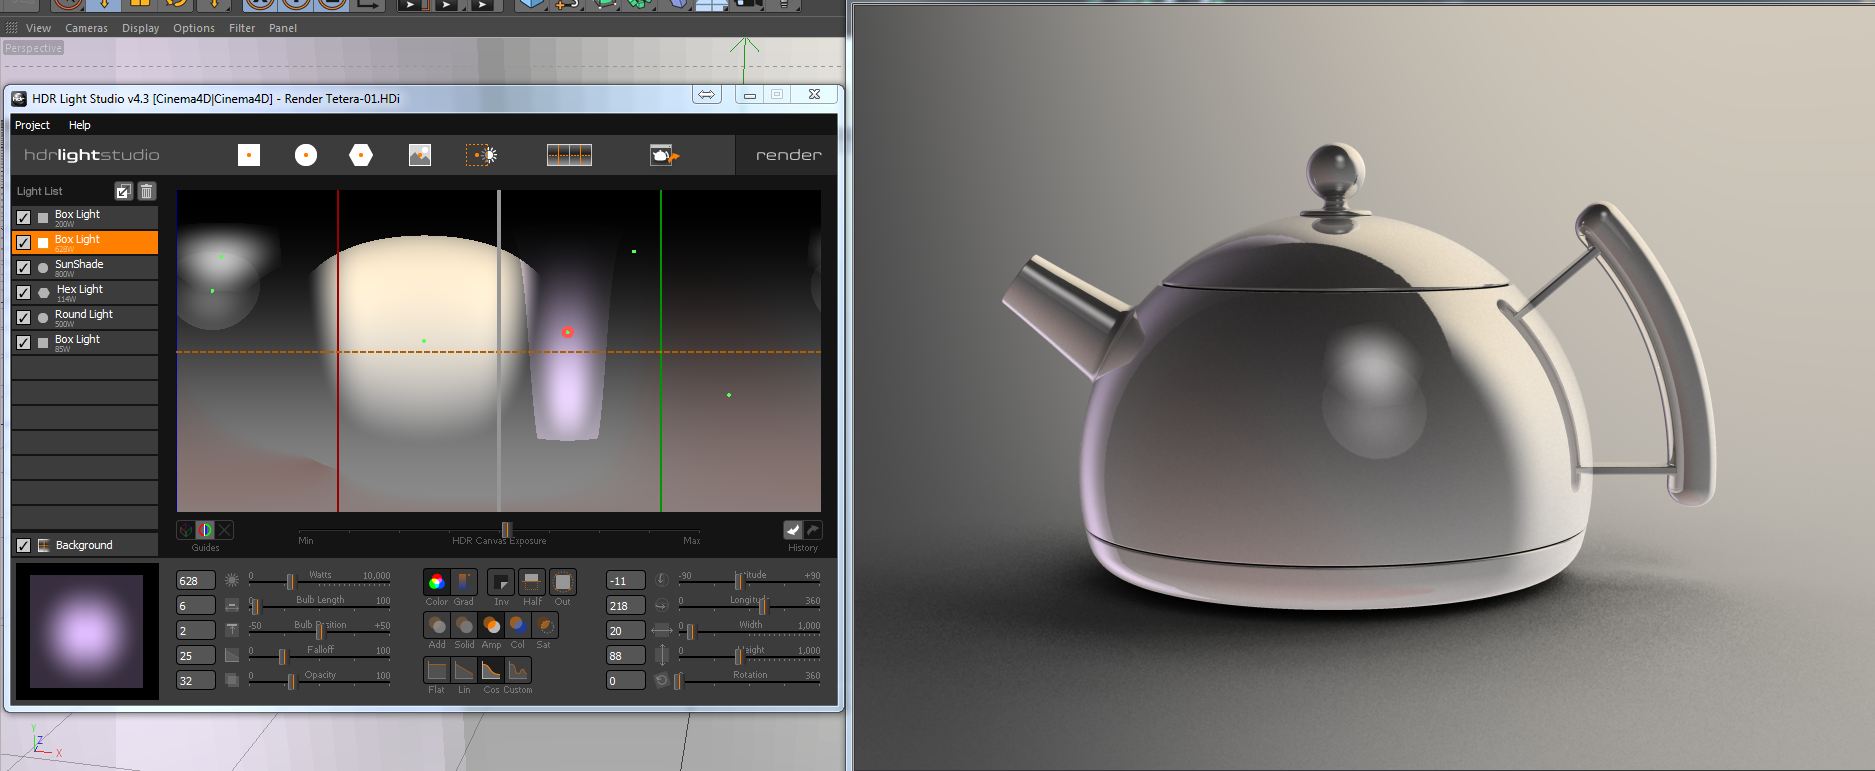Click the Out option icon

(x=563, y=582)
